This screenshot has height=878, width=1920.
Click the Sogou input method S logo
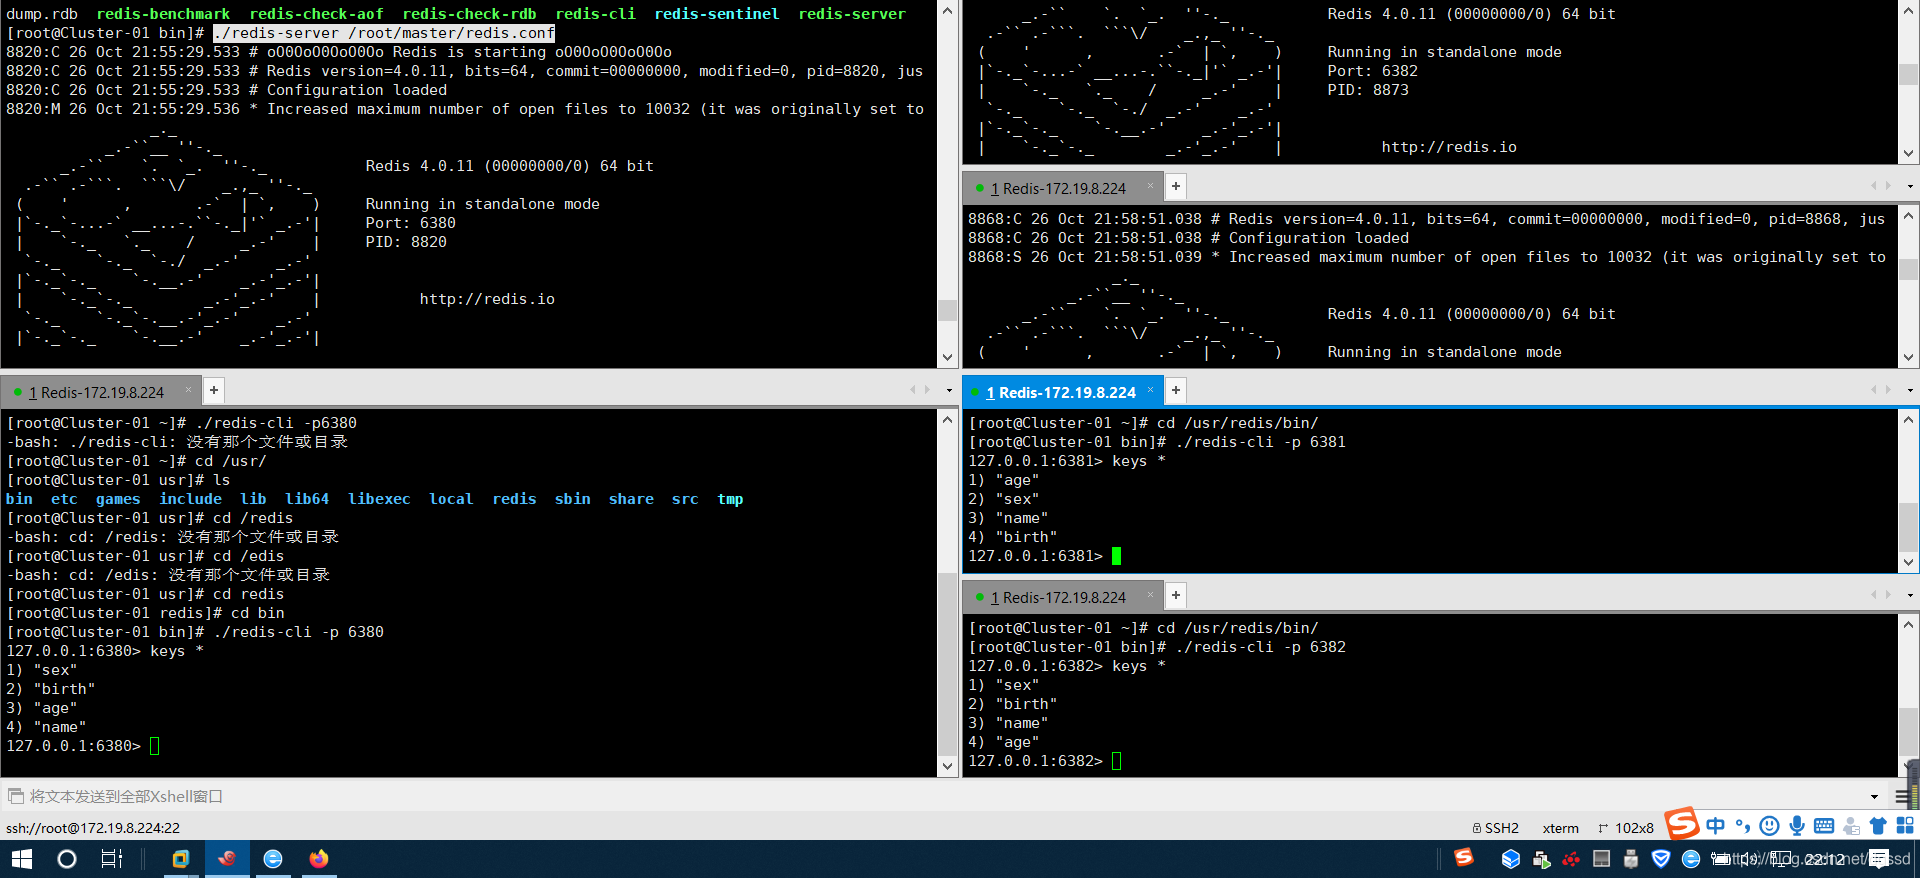[1682, 824]
